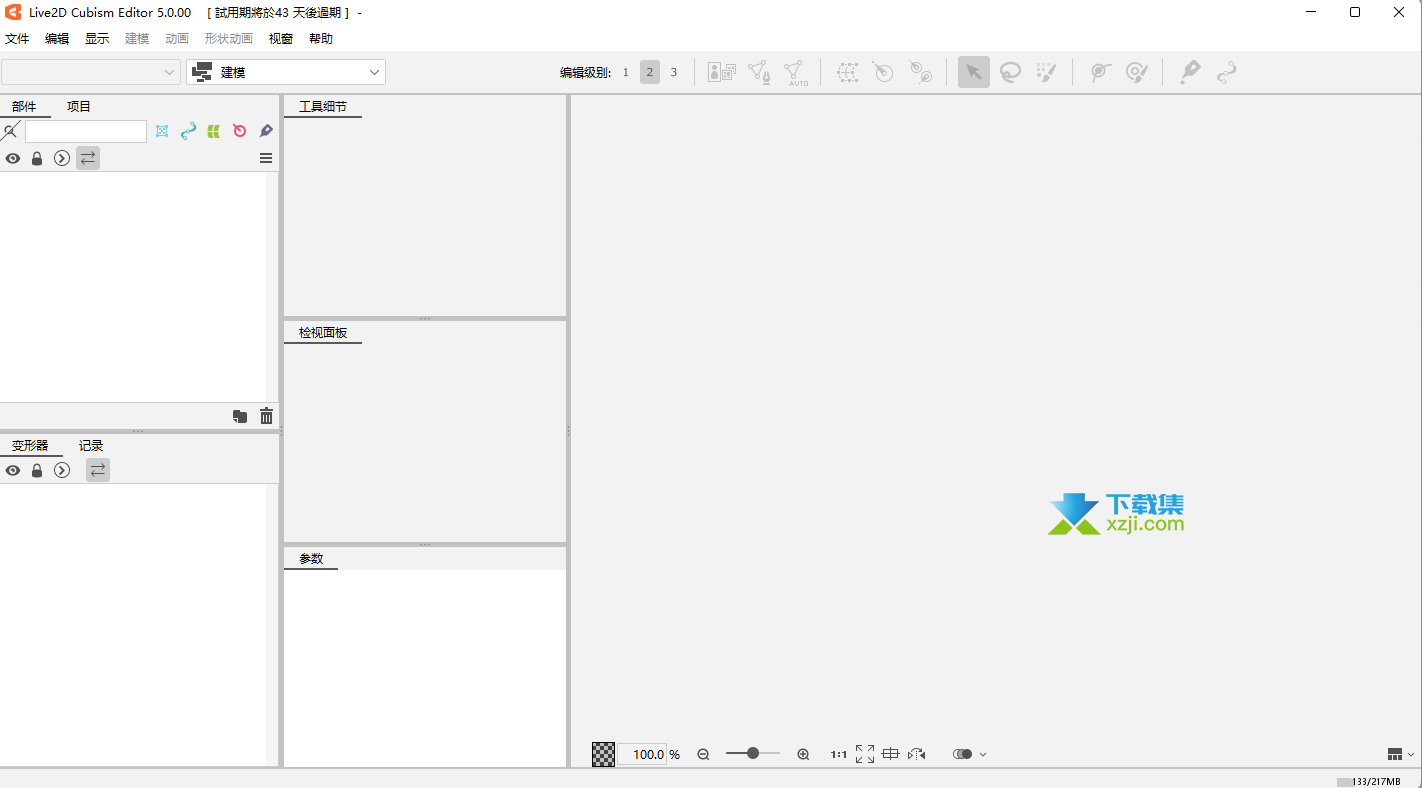
Task: Select the curved path tool in top toolbar
Action: click(x=1226, y=72)
